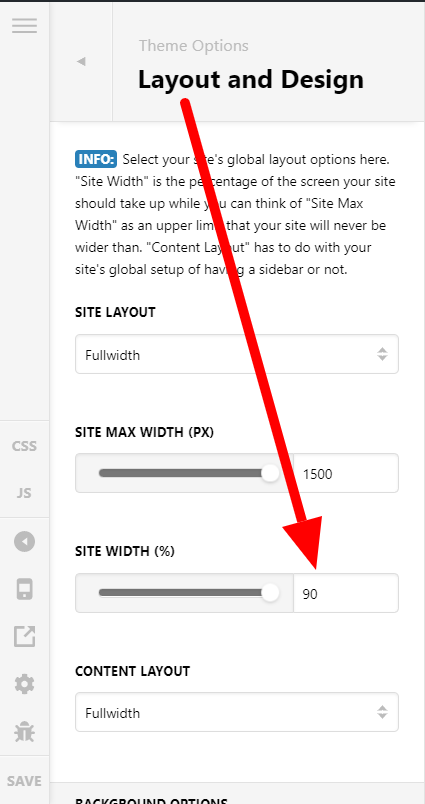This screenshot has height=804, width=425.
Task: Open the JS editor
Action: pyautogui.click(x=25, y=493)
